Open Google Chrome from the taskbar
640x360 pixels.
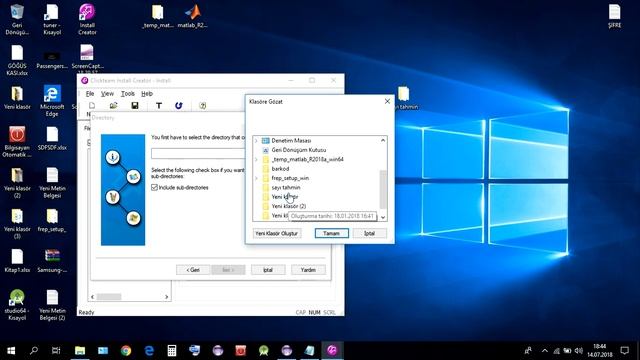click(126, 351)
